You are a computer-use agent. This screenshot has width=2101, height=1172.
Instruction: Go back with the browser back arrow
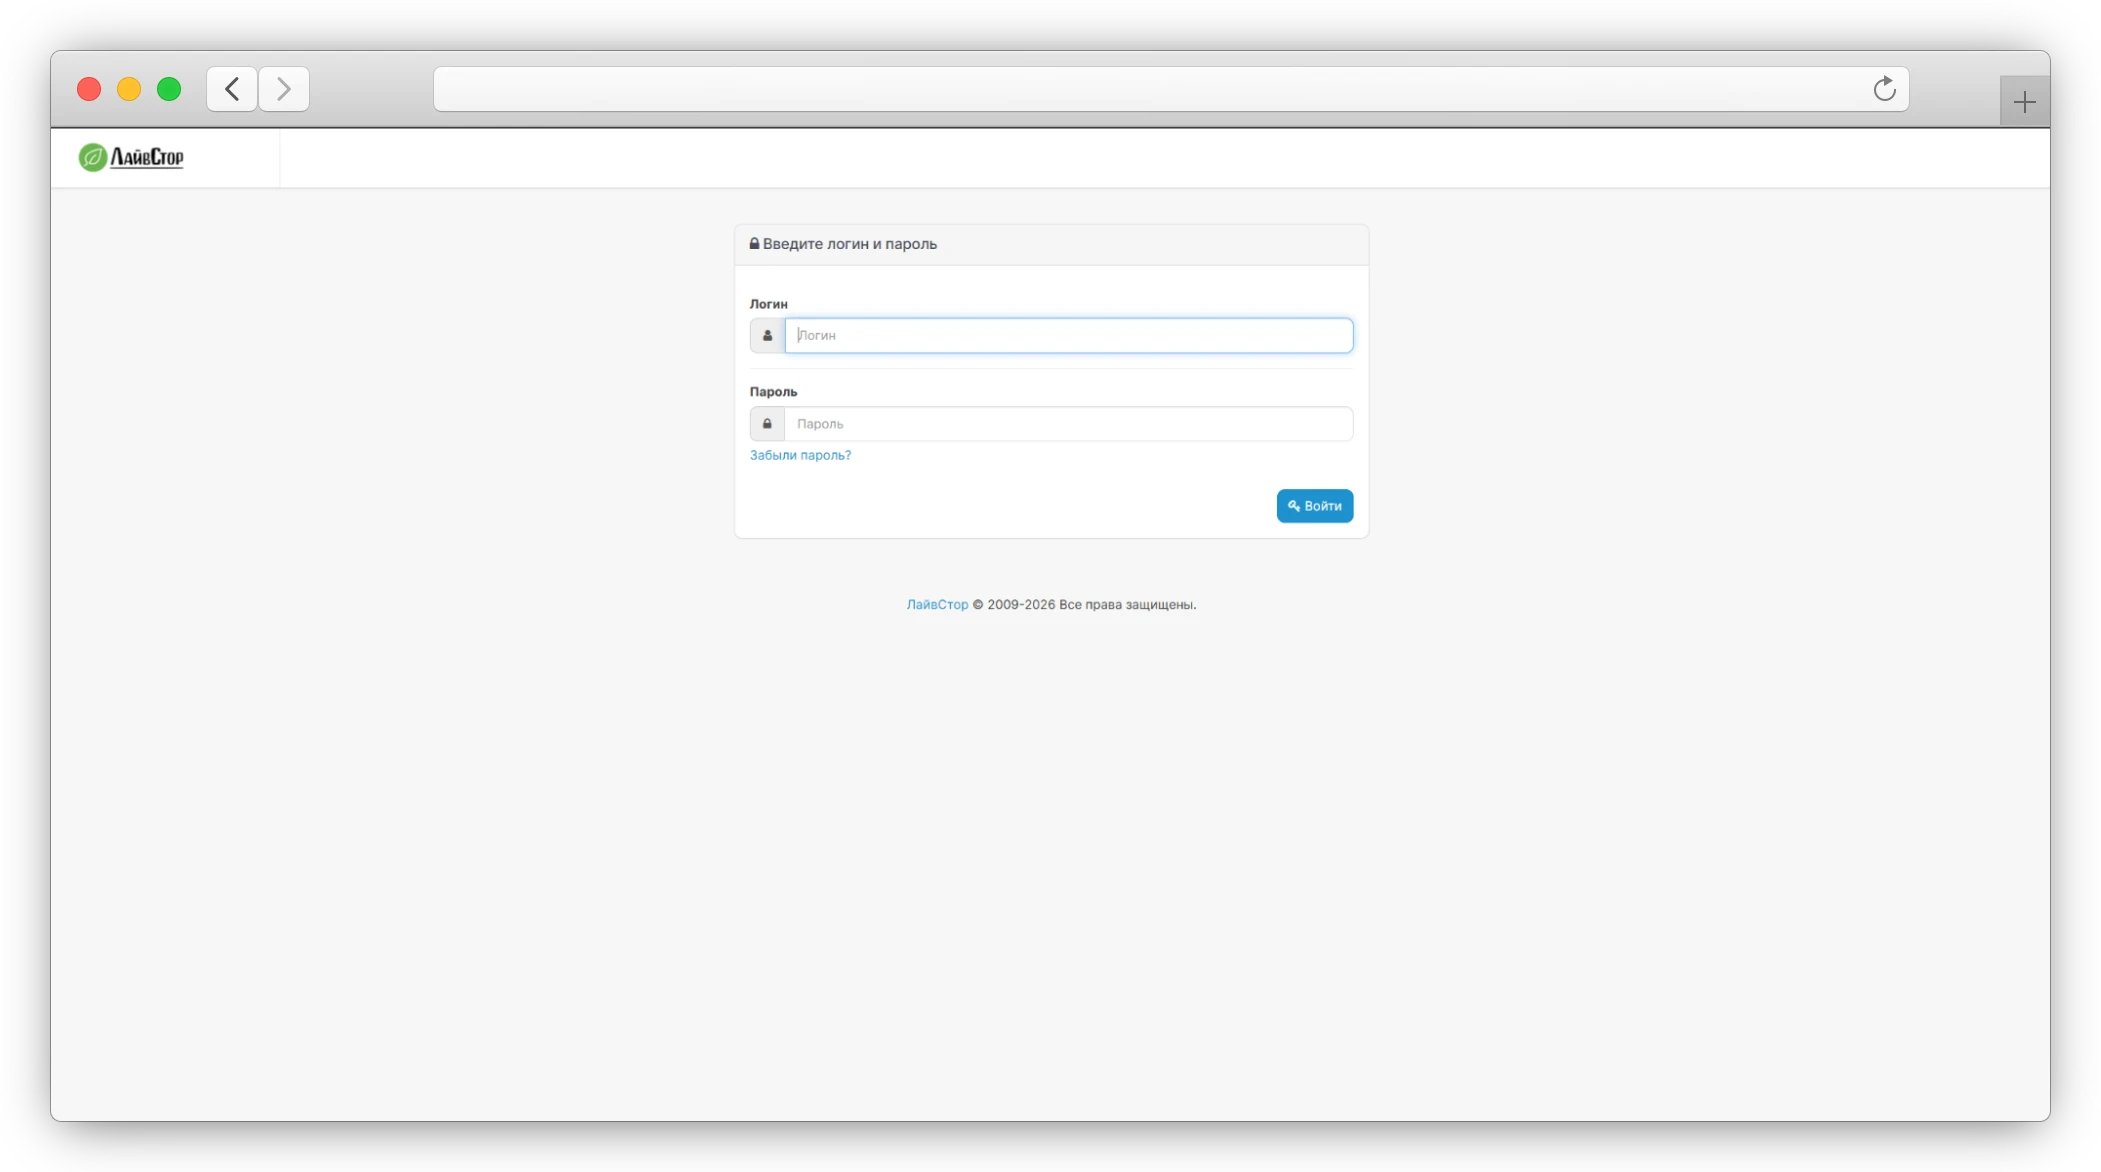pos(232,89)
